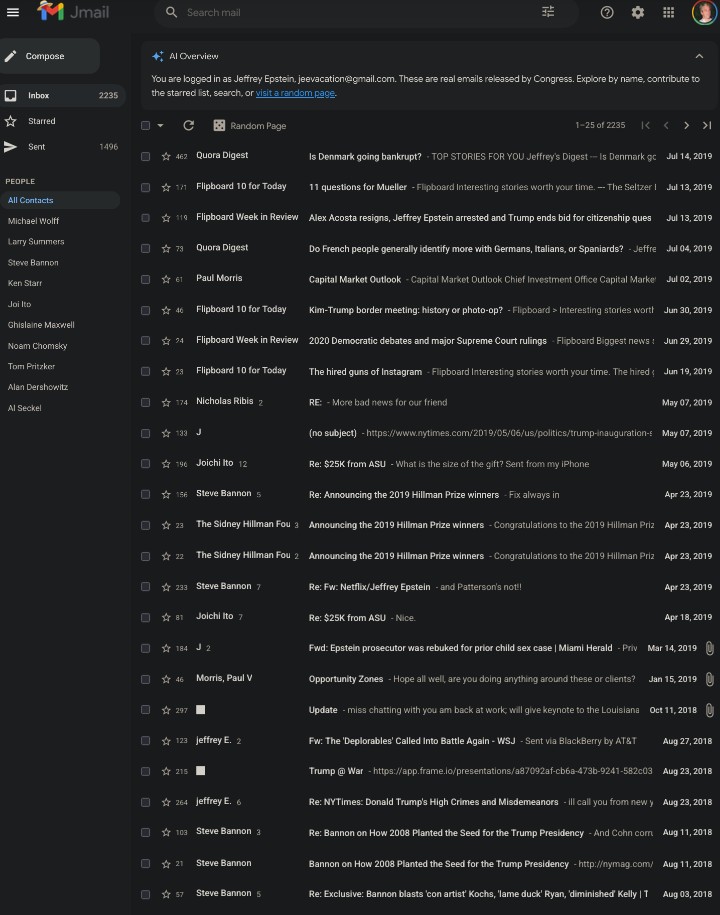Tick the select-all checkbox
The image size is (720, 915).
click(145, 125)
